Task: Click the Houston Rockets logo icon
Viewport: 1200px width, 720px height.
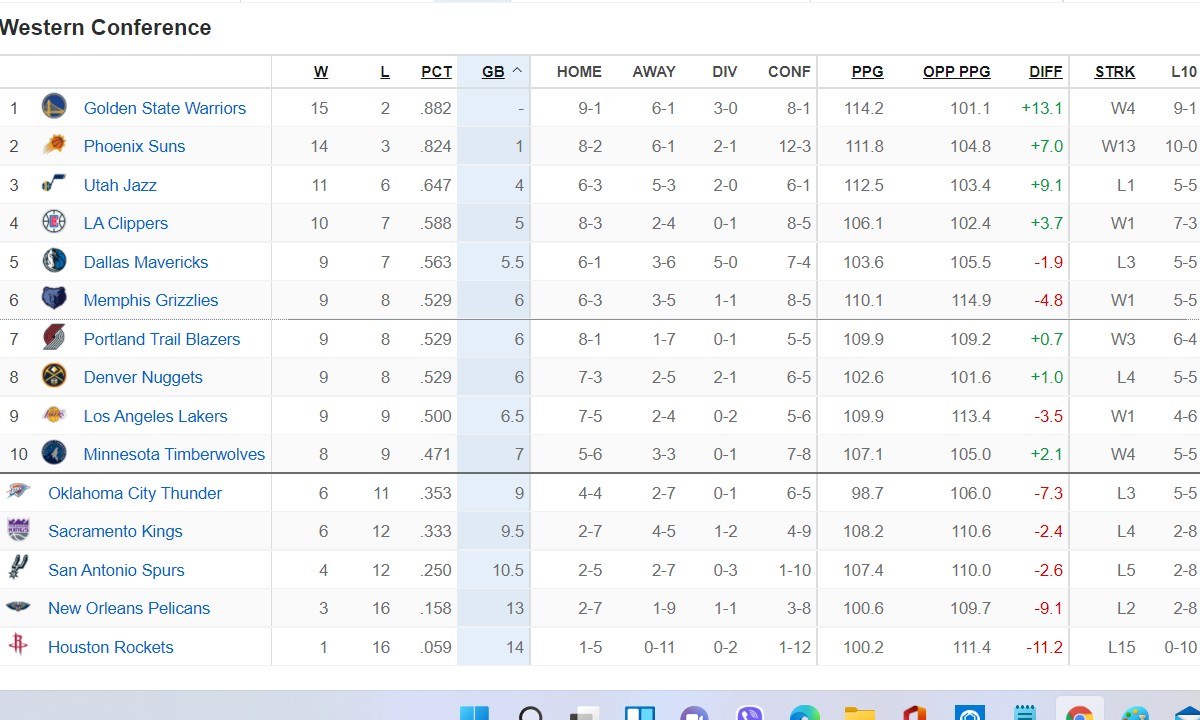Action: click(18, 646)
